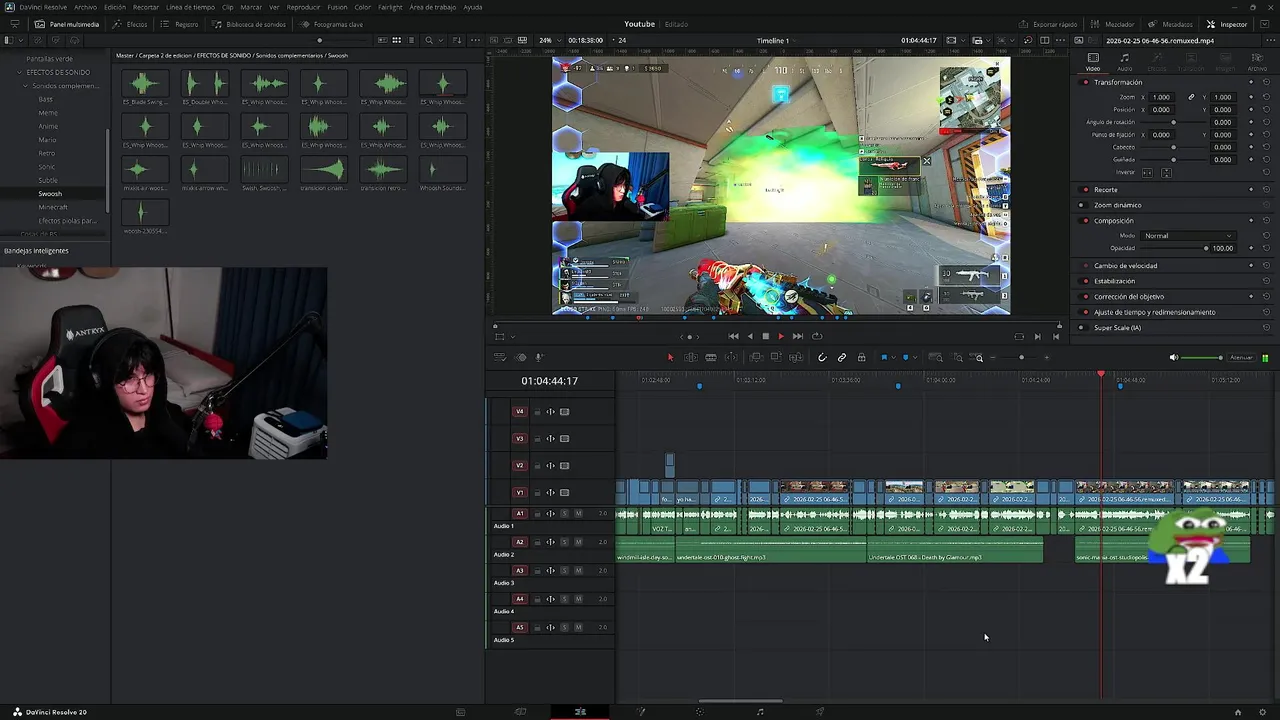The height and width of the screenshot is (720, 1280).
Task: Reset the Transformación section
Action: (1266, 82)
